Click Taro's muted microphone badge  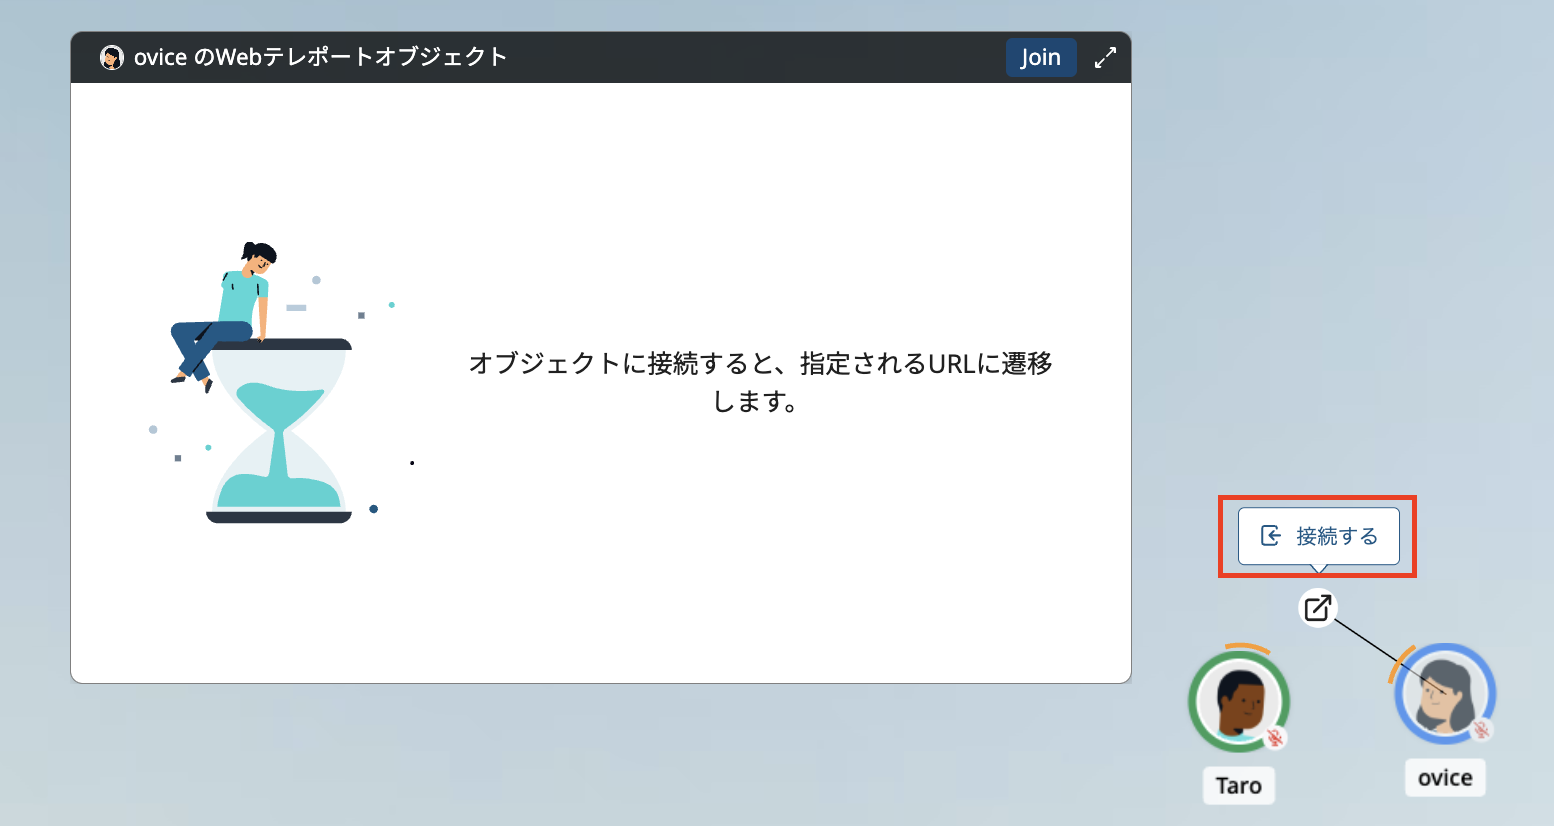point(1275,738)
